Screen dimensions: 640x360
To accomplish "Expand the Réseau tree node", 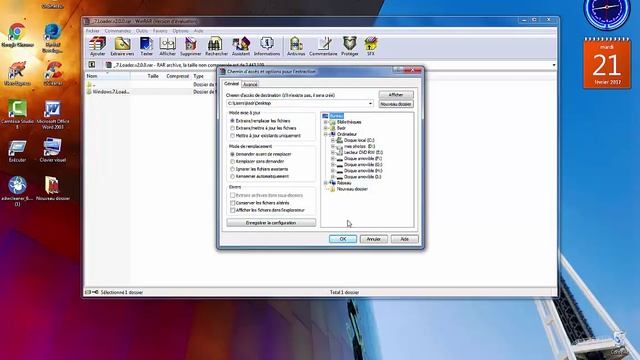I will 326,183.
